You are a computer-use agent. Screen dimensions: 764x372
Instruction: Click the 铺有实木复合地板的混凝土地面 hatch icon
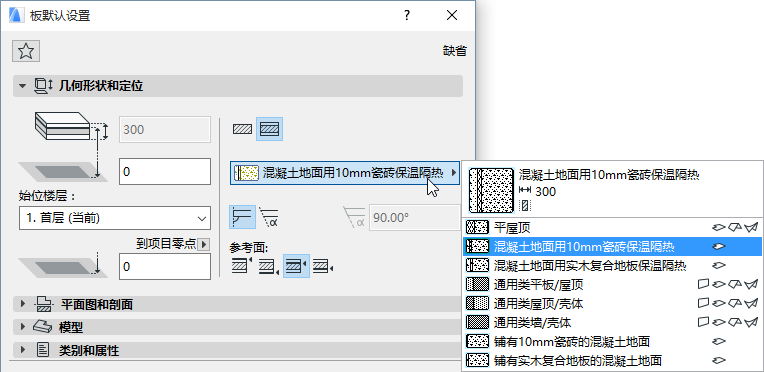pos(478,360)
